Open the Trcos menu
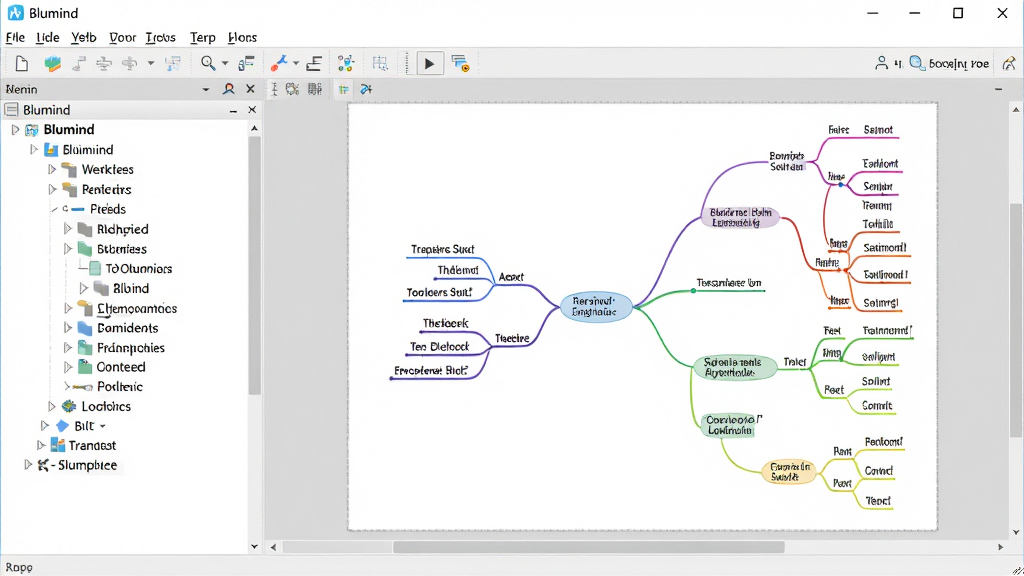The width and height of the screenshot is (1024, 576). [x=161, y=37]
